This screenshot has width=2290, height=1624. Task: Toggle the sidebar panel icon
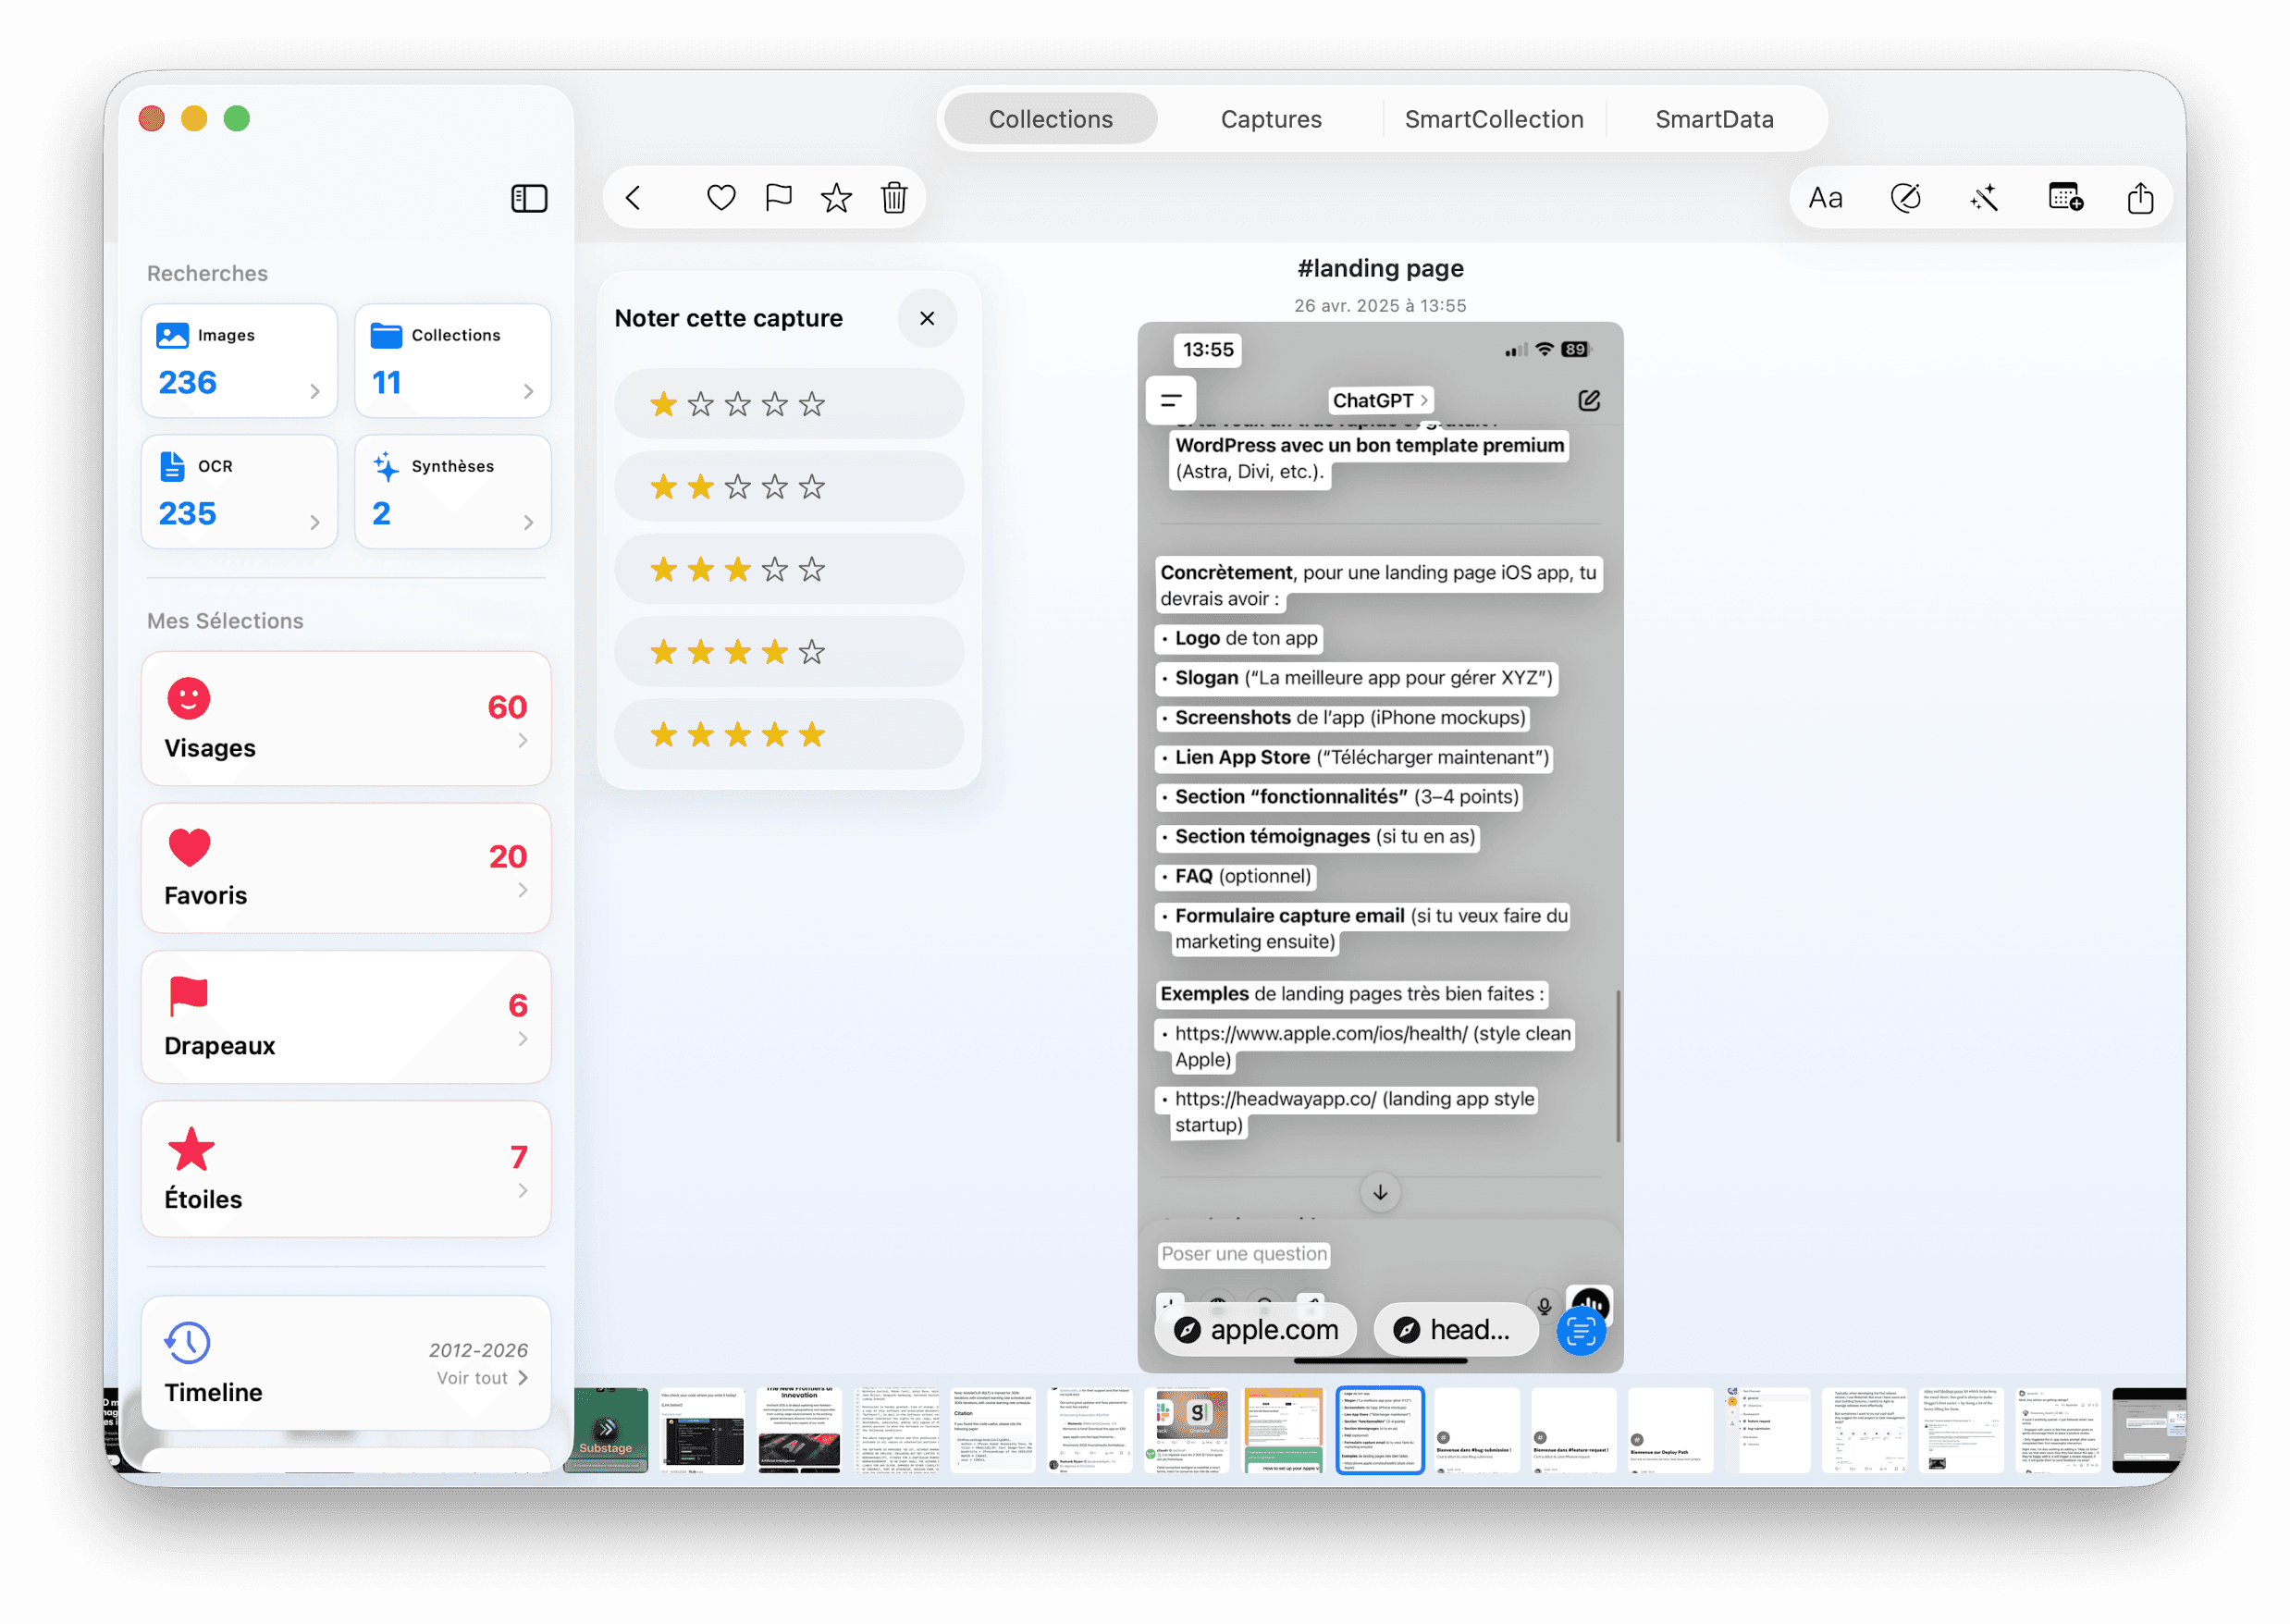tap(529, 198)
